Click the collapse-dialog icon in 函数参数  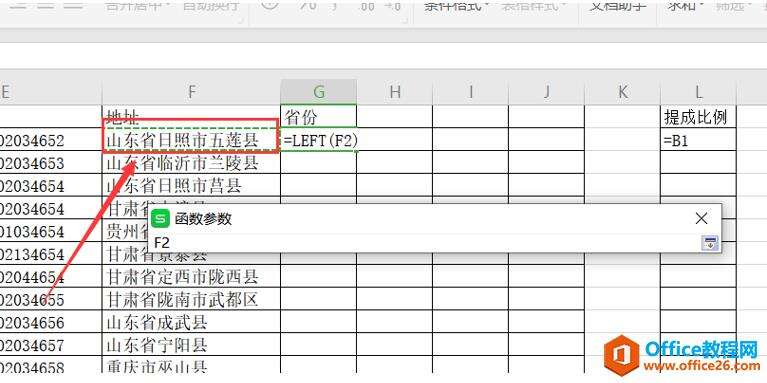[x=710, y=242]
